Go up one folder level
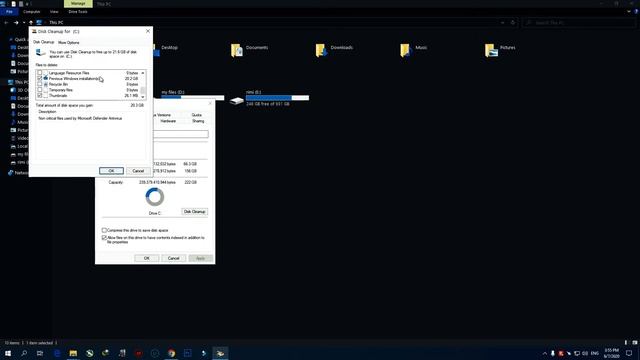 [31, 22]
